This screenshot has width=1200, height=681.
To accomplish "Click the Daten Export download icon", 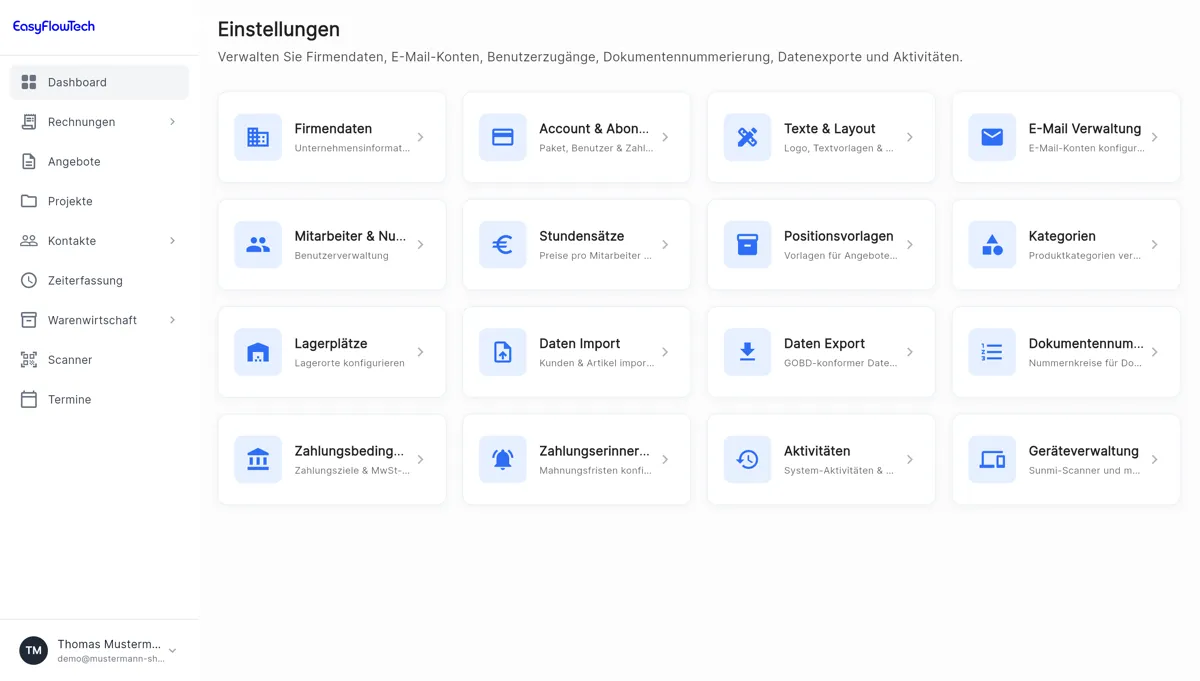I will click(746, 352).
